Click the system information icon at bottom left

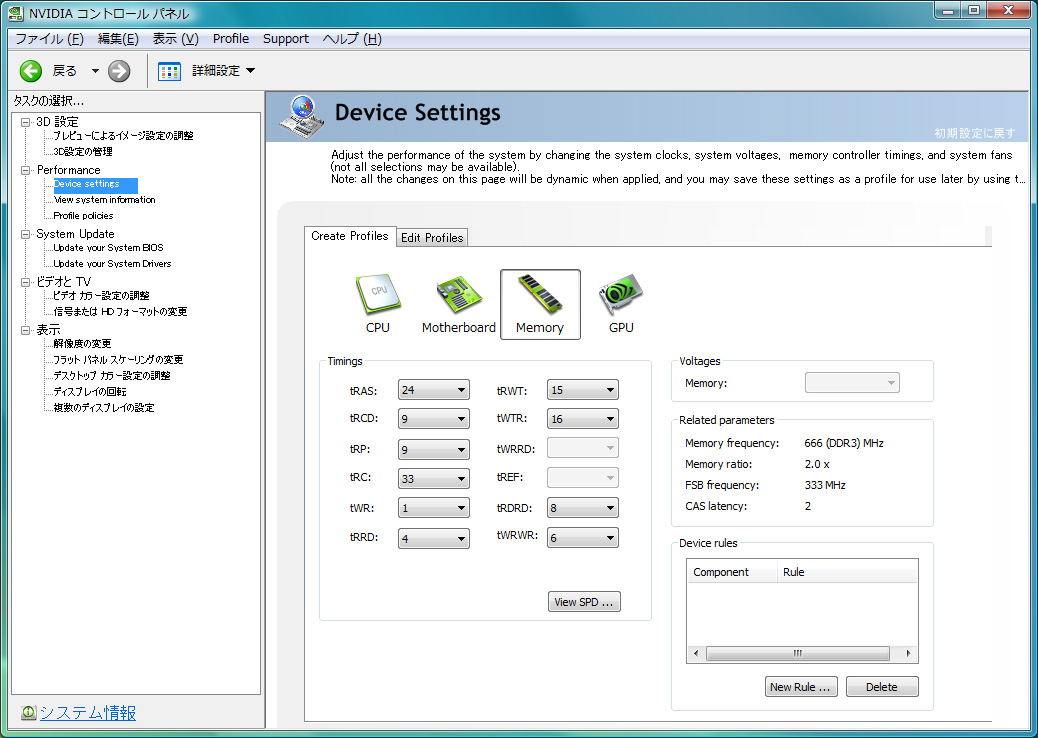[29, 713]
